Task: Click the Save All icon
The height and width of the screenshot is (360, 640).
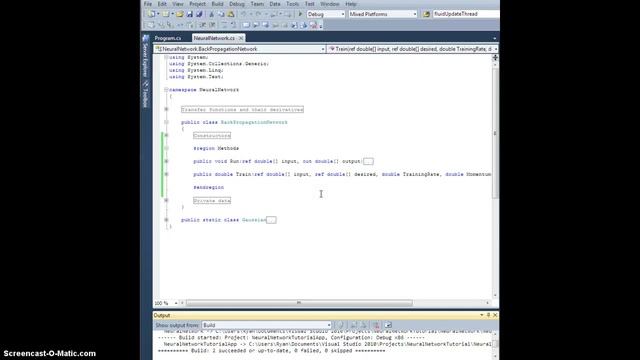Action: click(x=199, y=14)
